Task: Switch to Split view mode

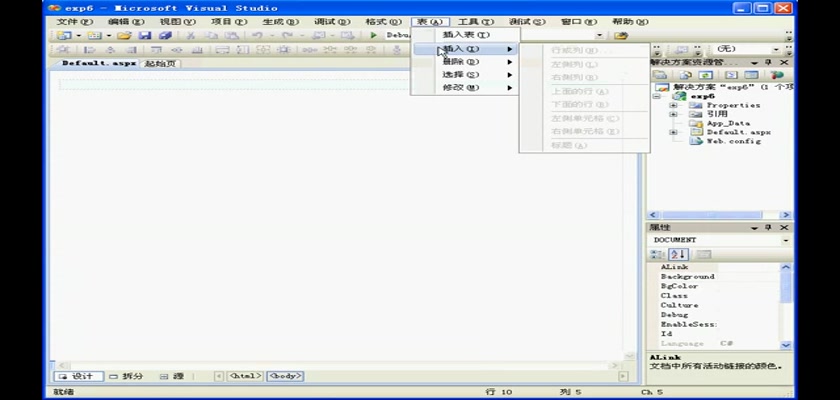Action: [127, 377]
